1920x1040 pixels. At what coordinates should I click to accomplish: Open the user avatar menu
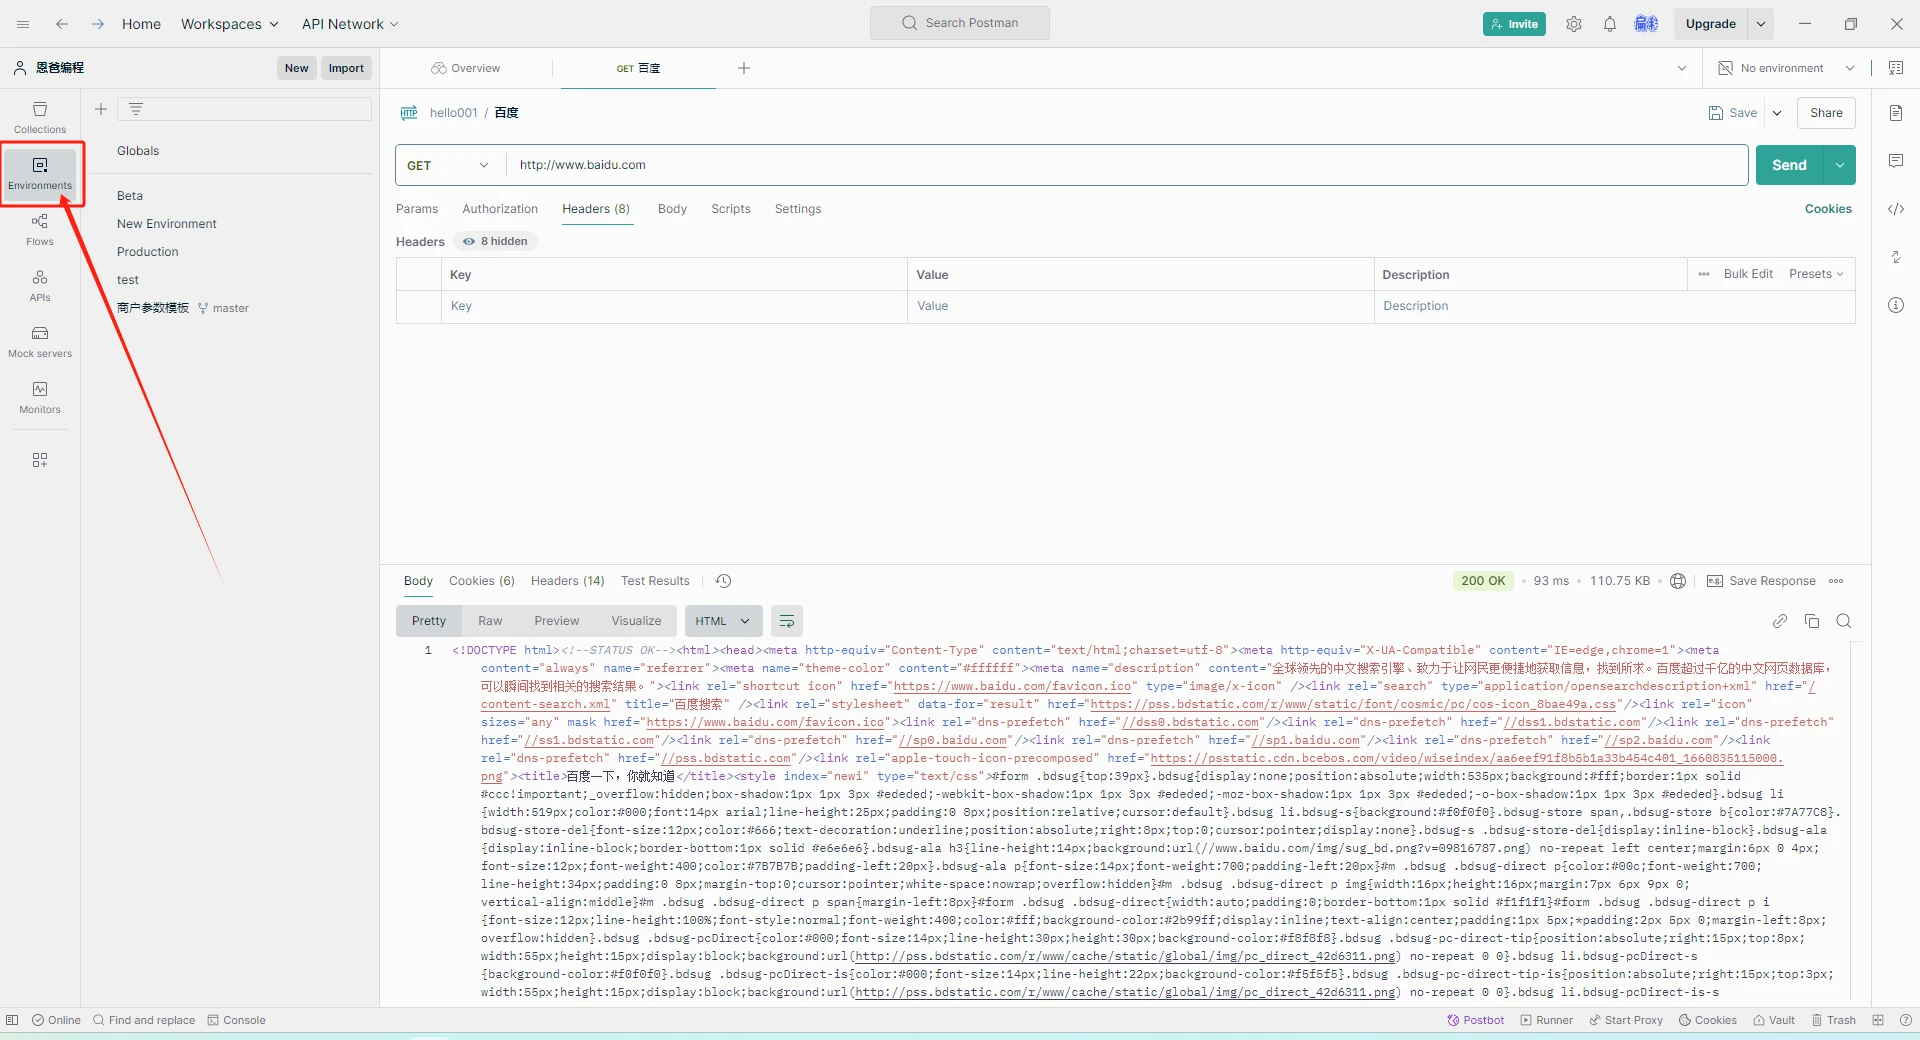tap(1646, 24)
